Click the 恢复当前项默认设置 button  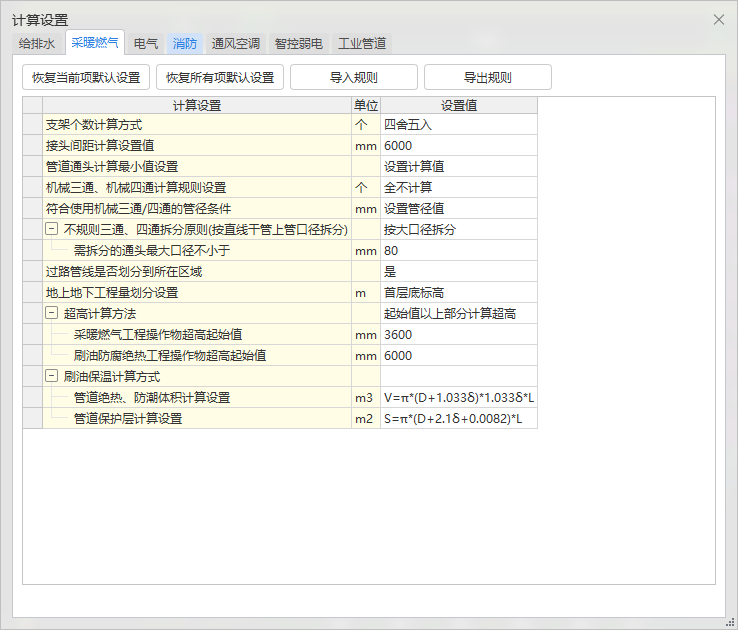point(86,77)
